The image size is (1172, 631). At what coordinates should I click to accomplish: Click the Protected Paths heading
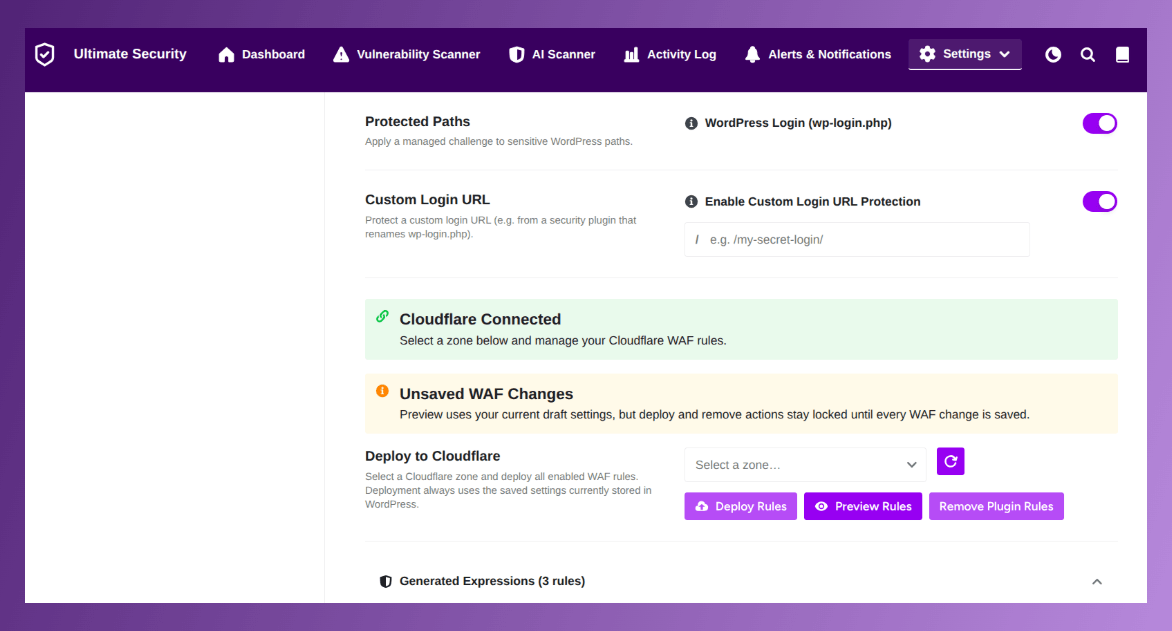click(417, 122)
